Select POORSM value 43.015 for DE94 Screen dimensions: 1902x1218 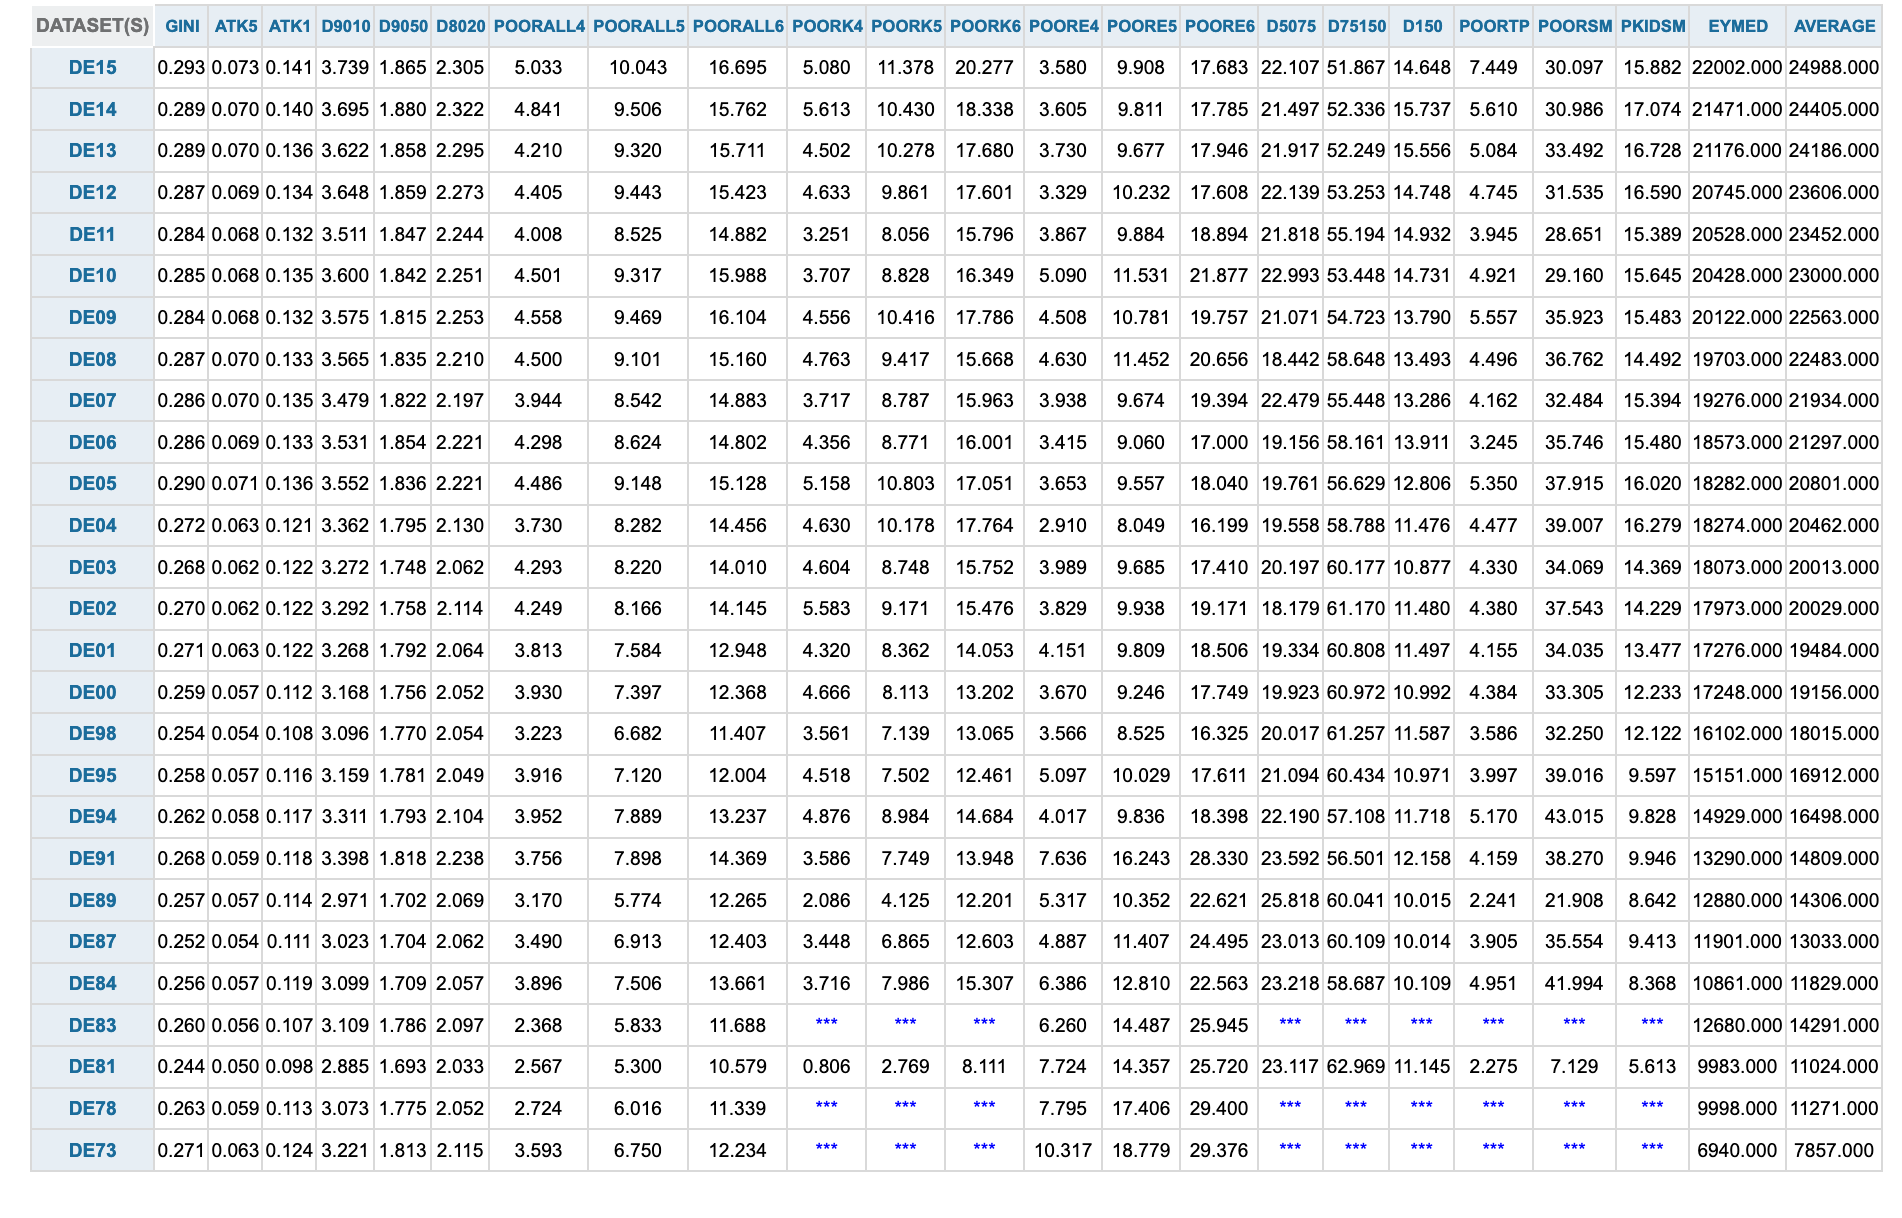tap(1574, 817)
